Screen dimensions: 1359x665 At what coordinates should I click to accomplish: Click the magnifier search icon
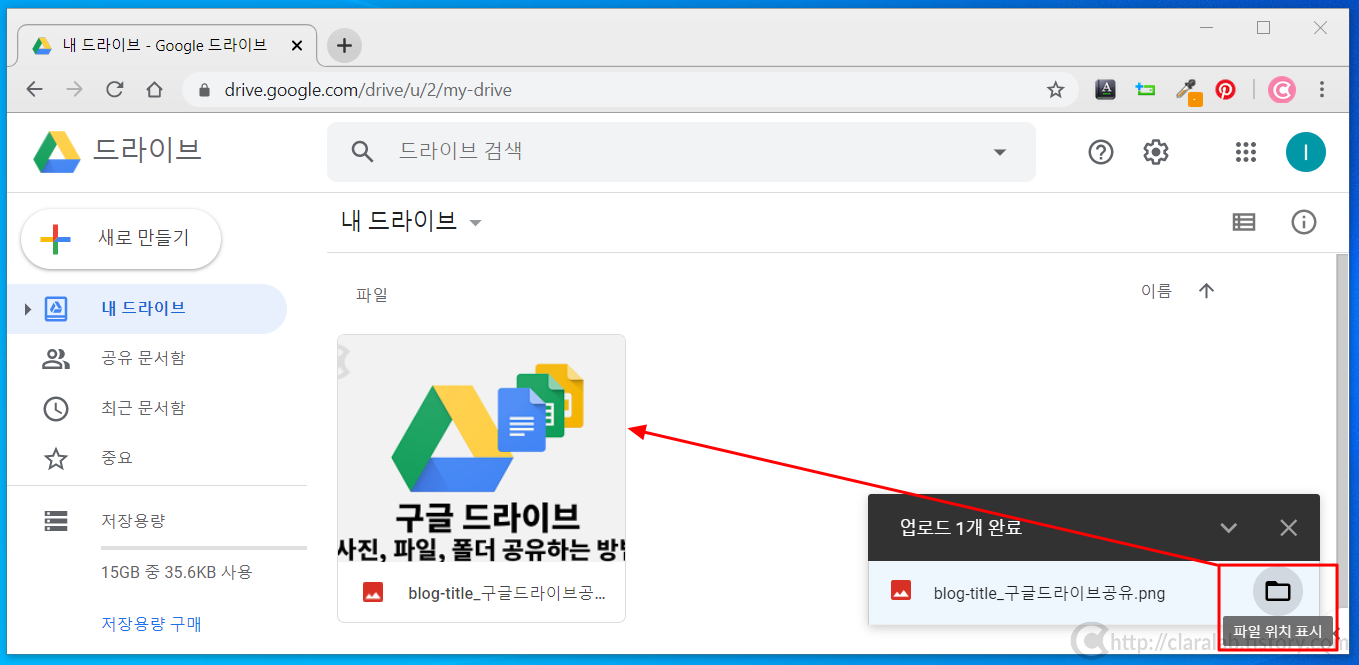point(362,152)
